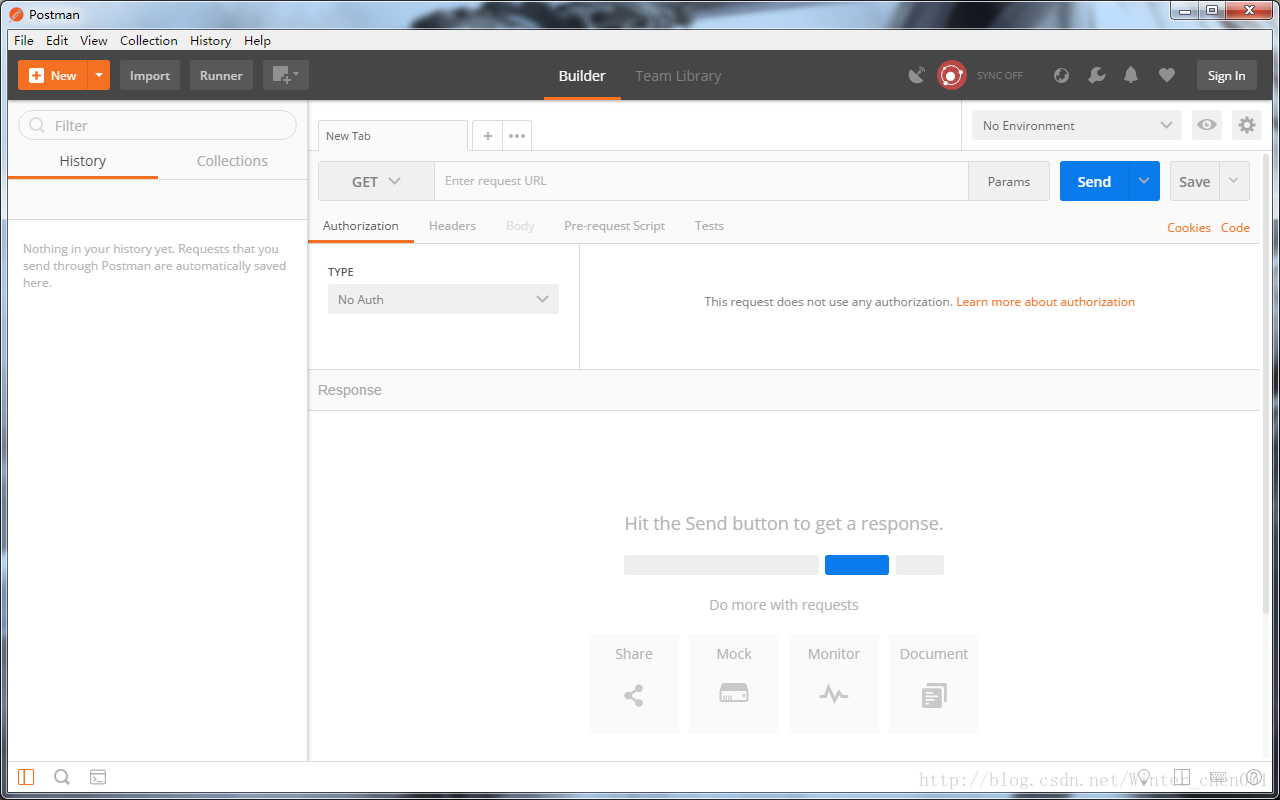This screenshot has width=1280, height=800.
Task: Expand the New button dropdown arrow
Action: pos(98,75)
